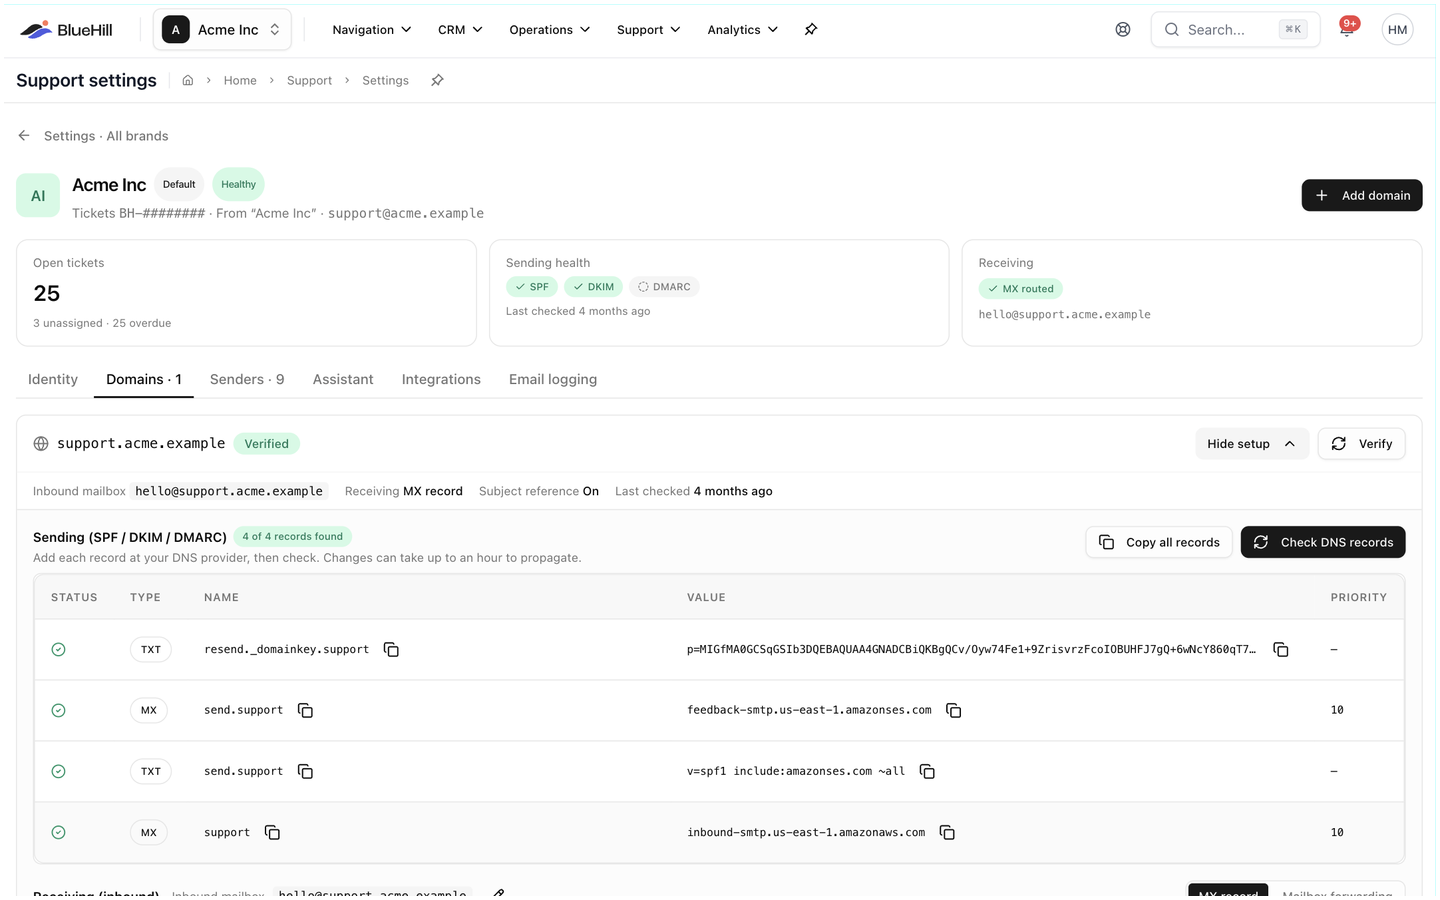Open the Assistant tab
This screenshot has width=1440, height=900.
(x=343, y=380)
